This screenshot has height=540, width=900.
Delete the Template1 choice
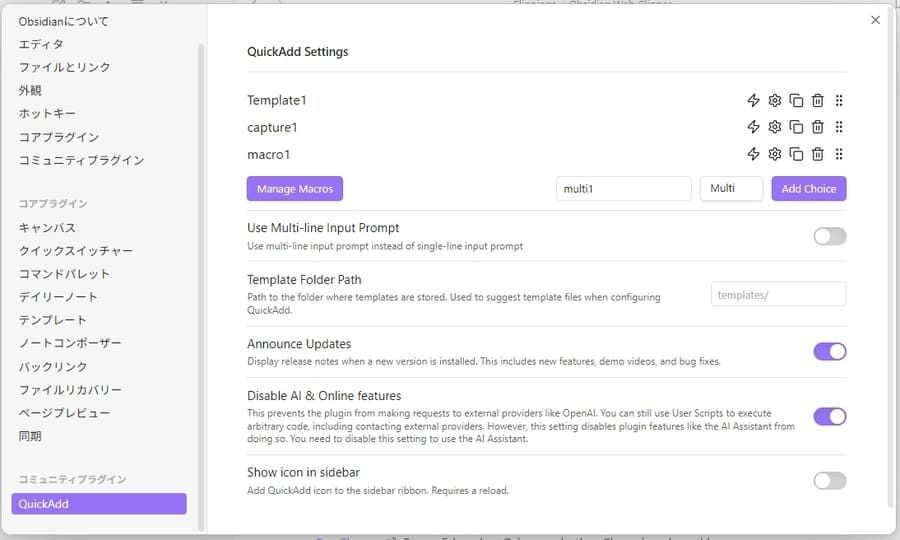click(818, 100)
